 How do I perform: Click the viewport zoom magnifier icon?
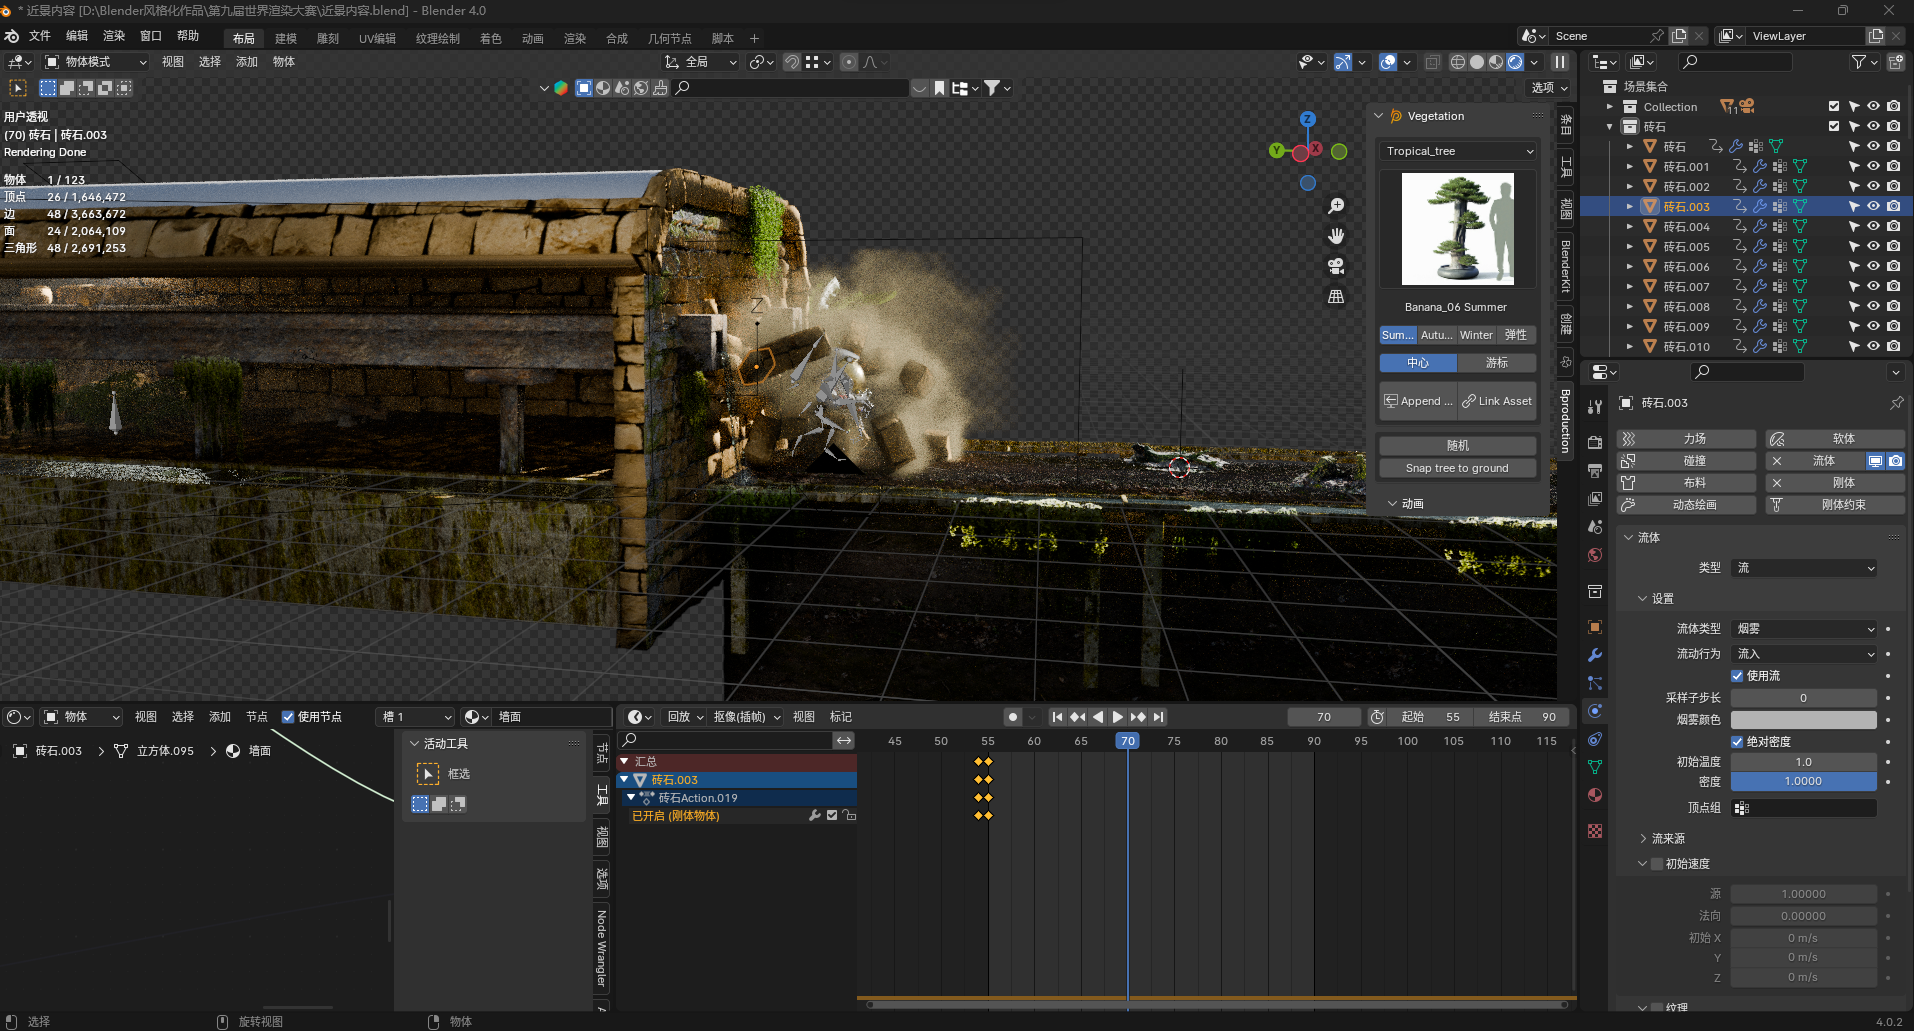1336,204
